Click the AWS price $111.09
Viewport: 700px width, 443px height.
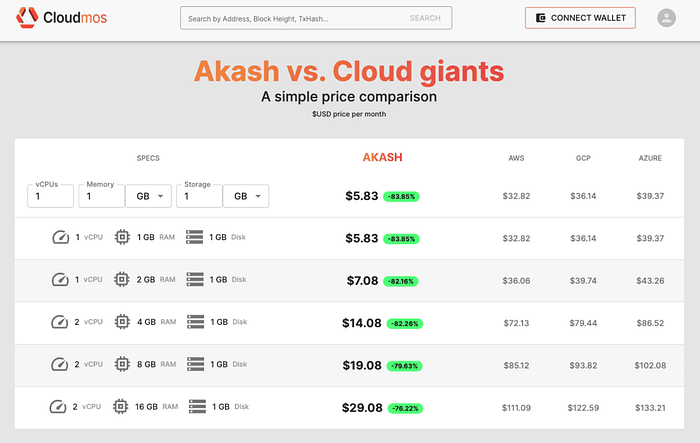pyautogui.click(x=517, y=408)
